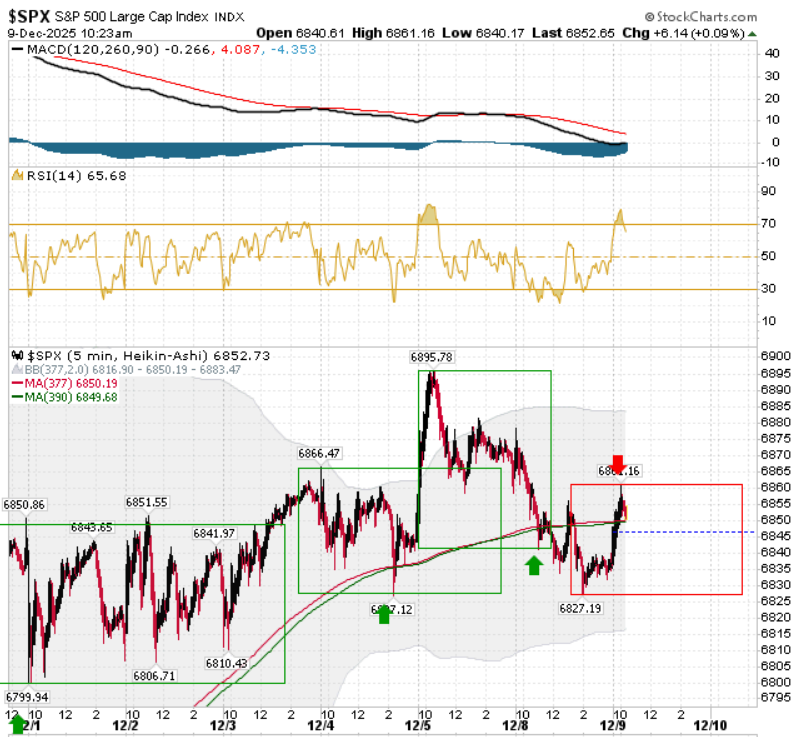The image size is (802, 737).
Task: Click the 6895.78 high price label
Action: coord(432,357)
